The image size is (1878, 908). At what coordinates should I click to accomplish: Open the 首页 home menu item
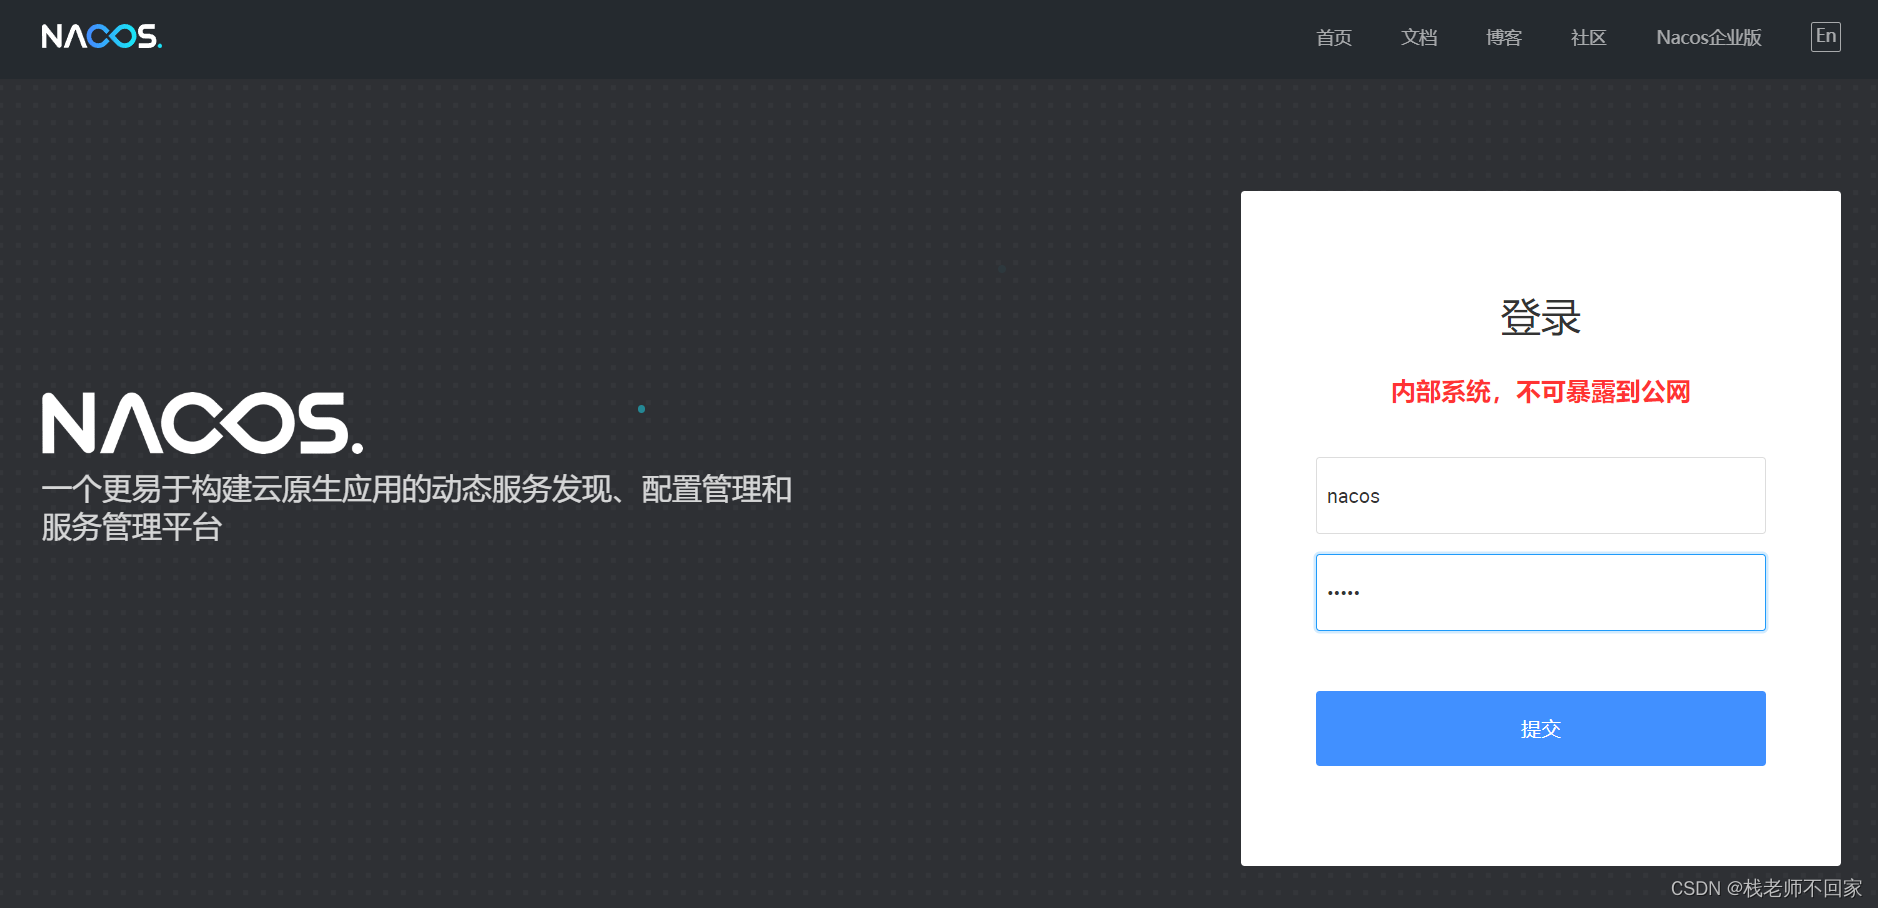coord(1333,38)
